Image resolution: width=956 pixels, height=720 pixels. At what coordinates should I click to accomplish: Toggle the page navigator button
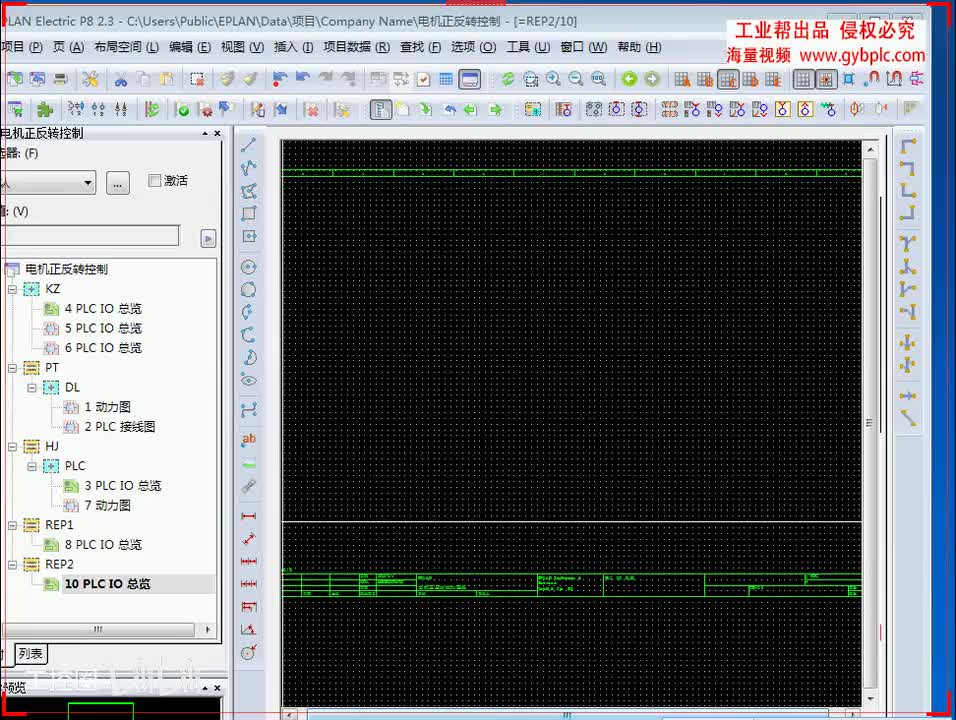[380, 110]
